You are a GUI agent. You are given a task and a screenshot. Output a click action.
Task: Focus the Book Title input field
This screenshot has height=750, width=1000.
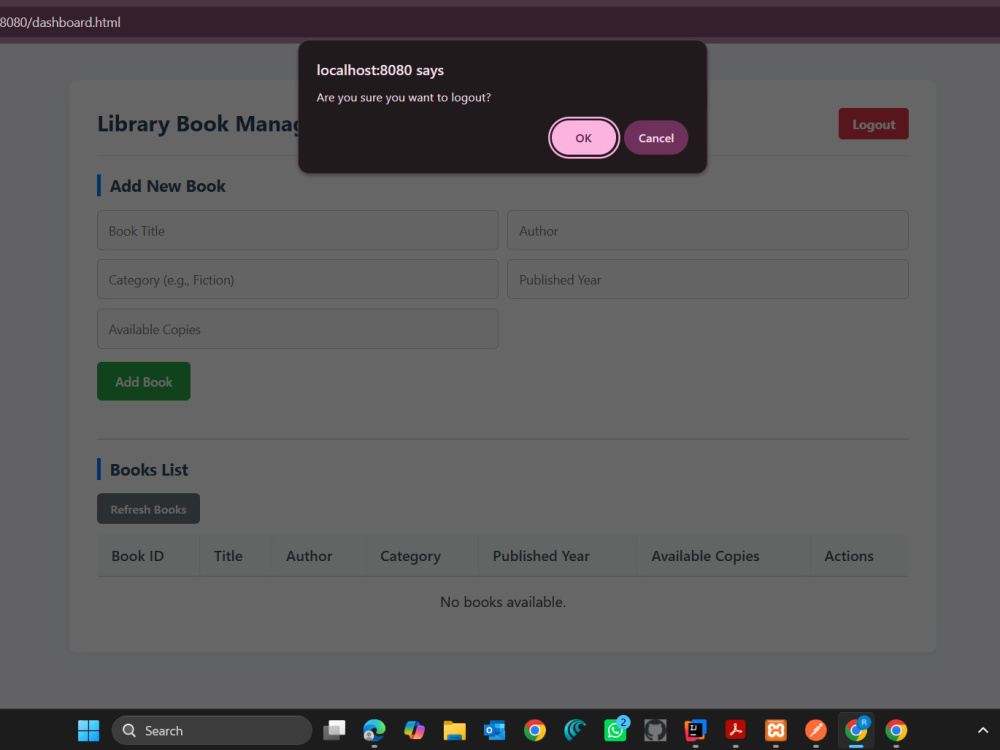pyautogui.click(x=298, y=230)
